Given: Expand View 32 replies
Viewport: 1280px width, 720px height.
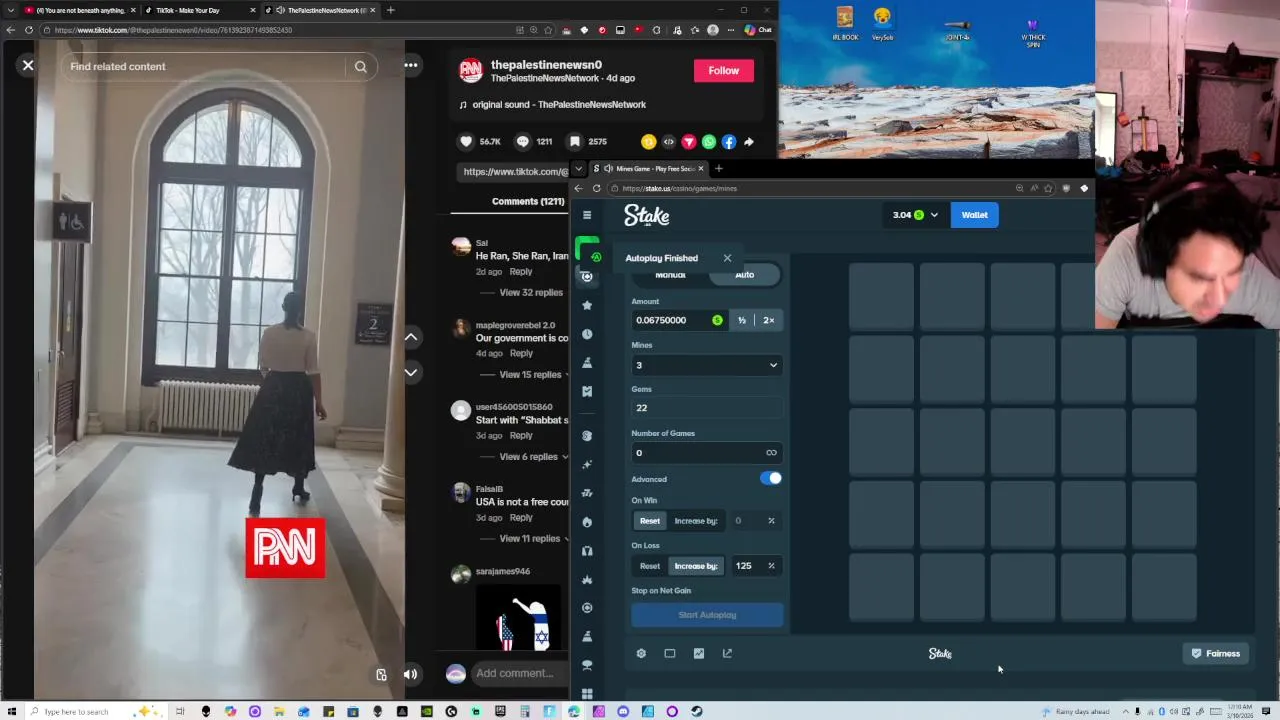Looking at the screenshot, I should pos(531,293).
